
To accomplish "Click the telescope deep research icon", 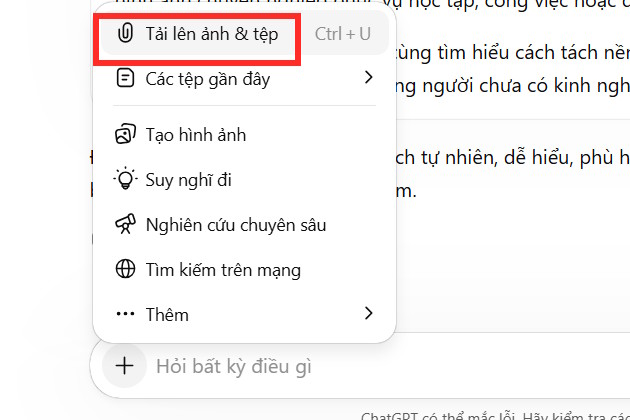I will coord(125,224).
